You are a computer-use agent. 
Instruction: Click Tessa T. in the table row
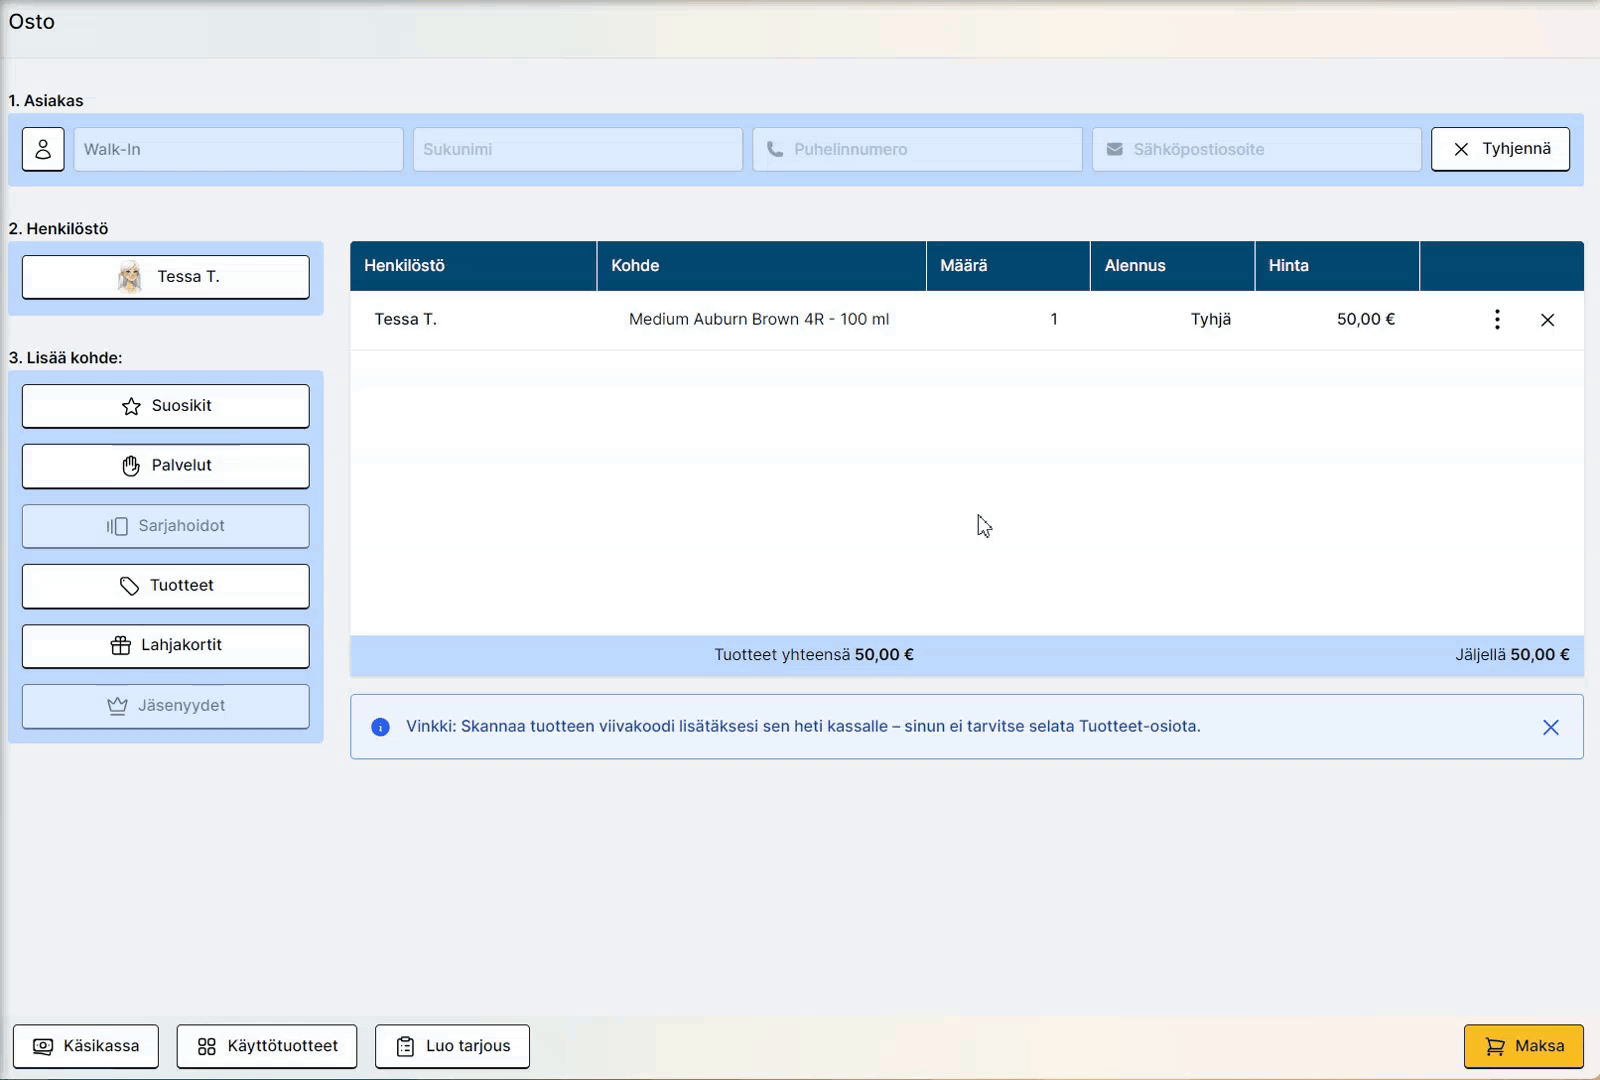tap(405, 319)
